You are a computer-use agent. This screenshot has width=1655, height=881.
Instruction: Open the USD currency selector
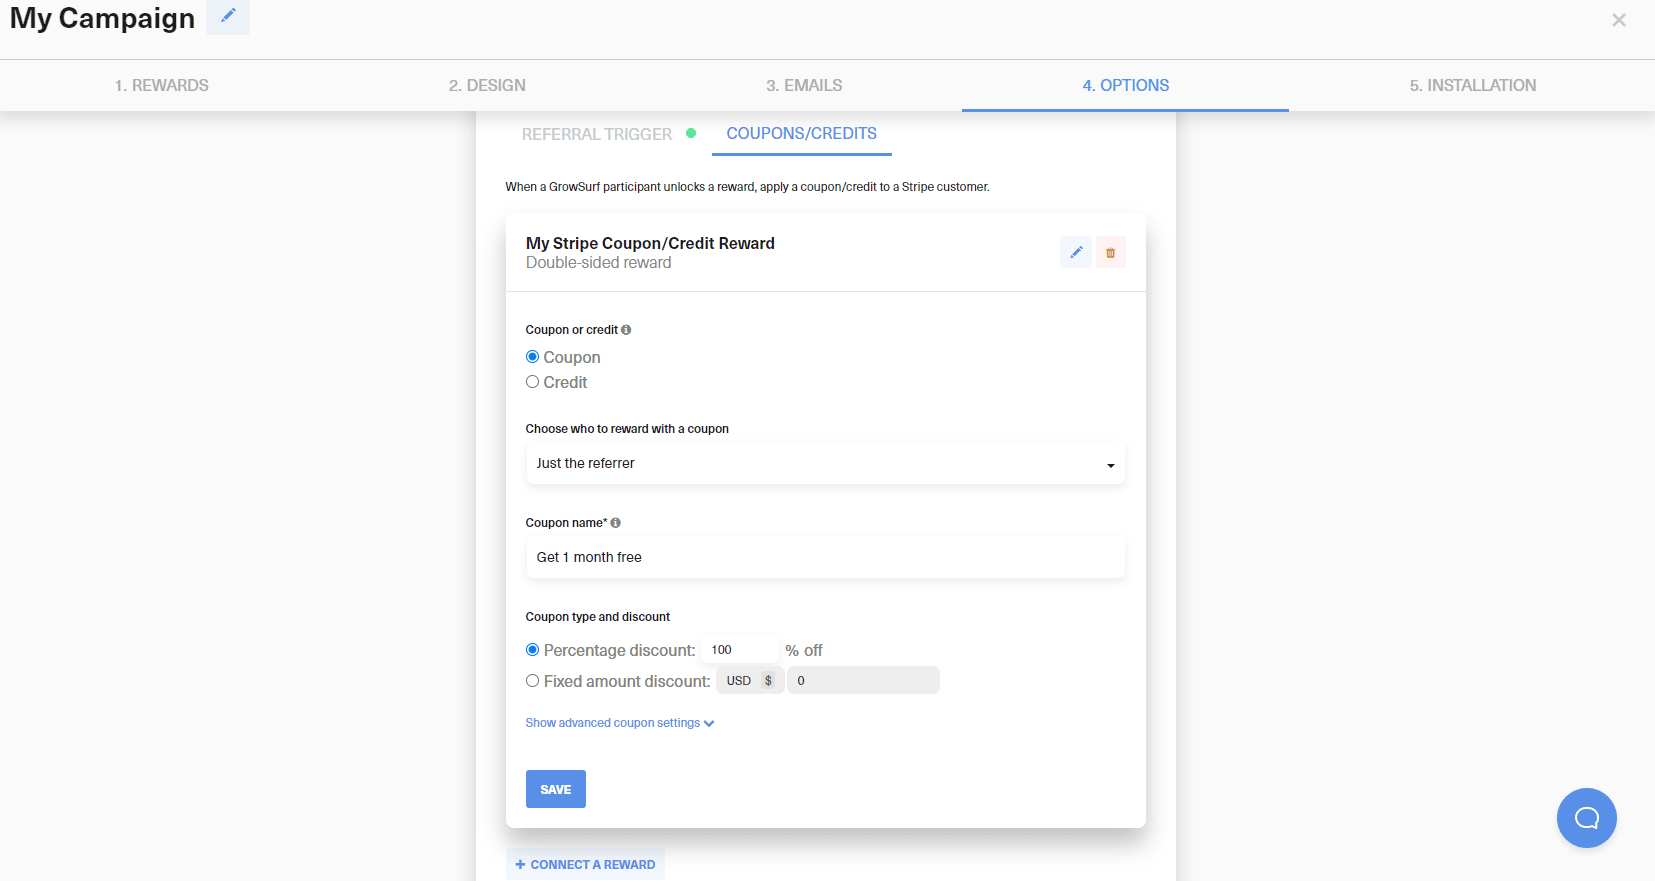point(750,681)
